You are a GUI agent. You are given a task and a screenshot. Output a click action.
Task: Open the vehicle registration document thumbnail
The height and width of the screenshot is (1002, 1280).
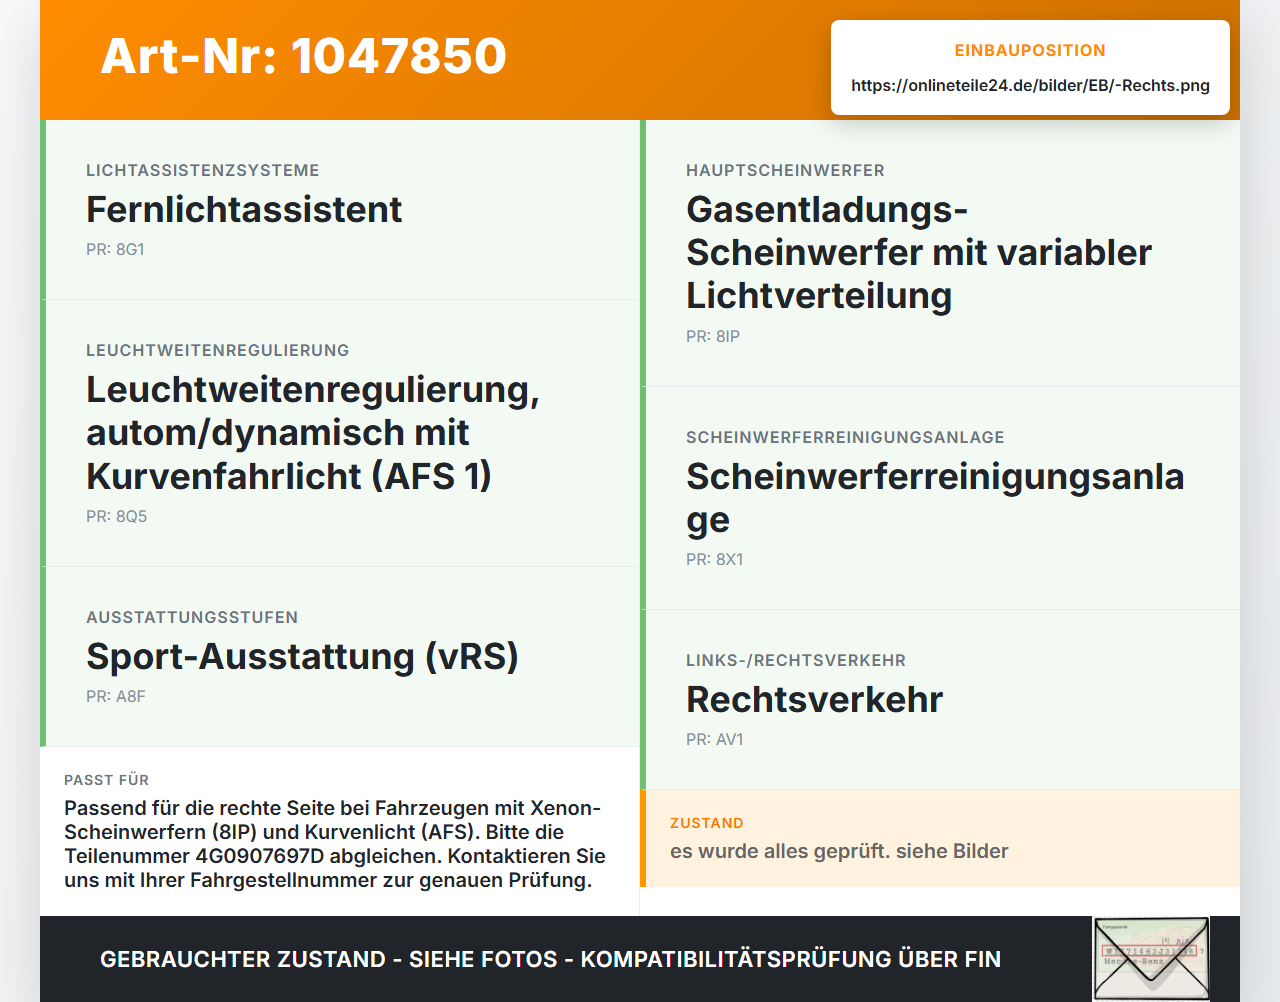point(1151,959)
